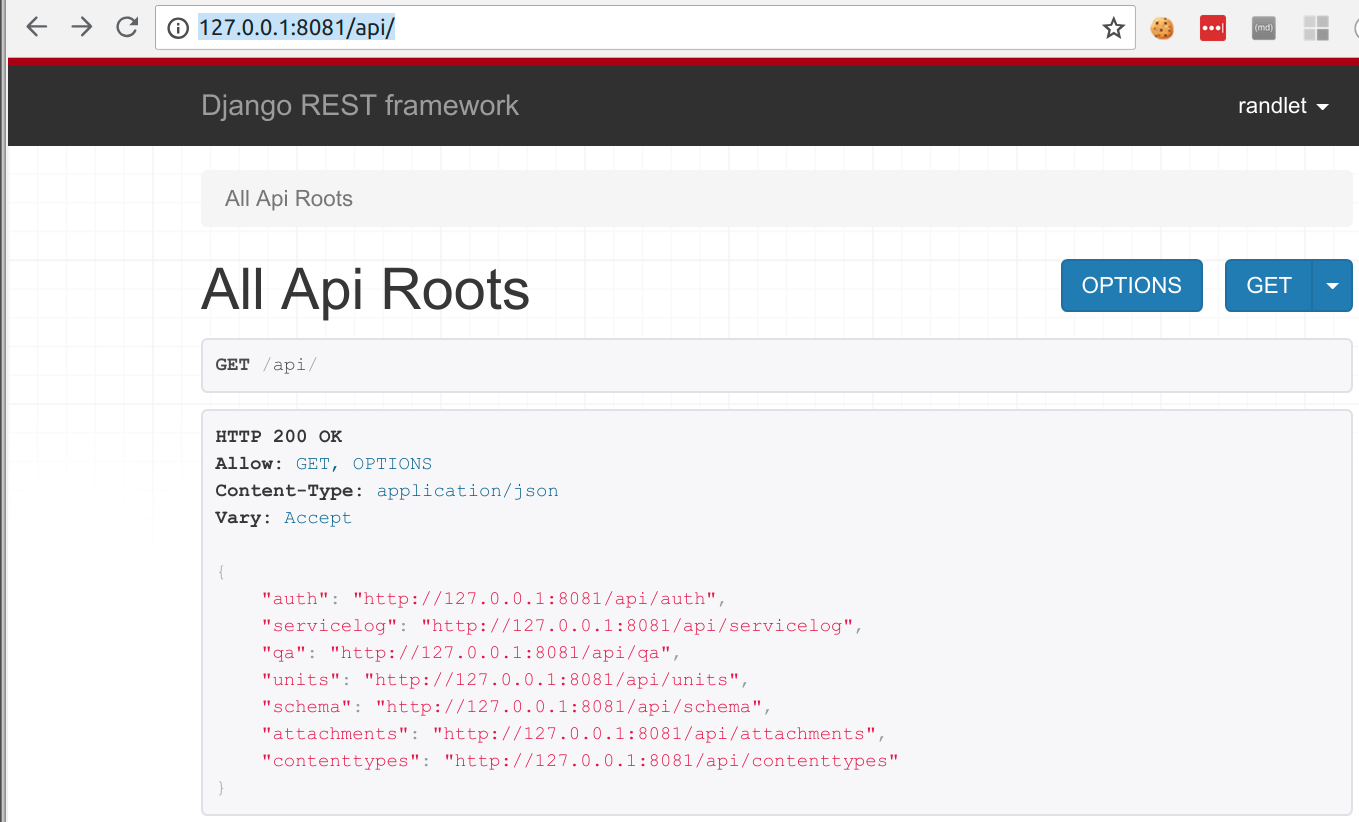Select All Api Roots breadcrumb
The width and height of the screenshot is (1359, 822).
[x=289, y=199]
